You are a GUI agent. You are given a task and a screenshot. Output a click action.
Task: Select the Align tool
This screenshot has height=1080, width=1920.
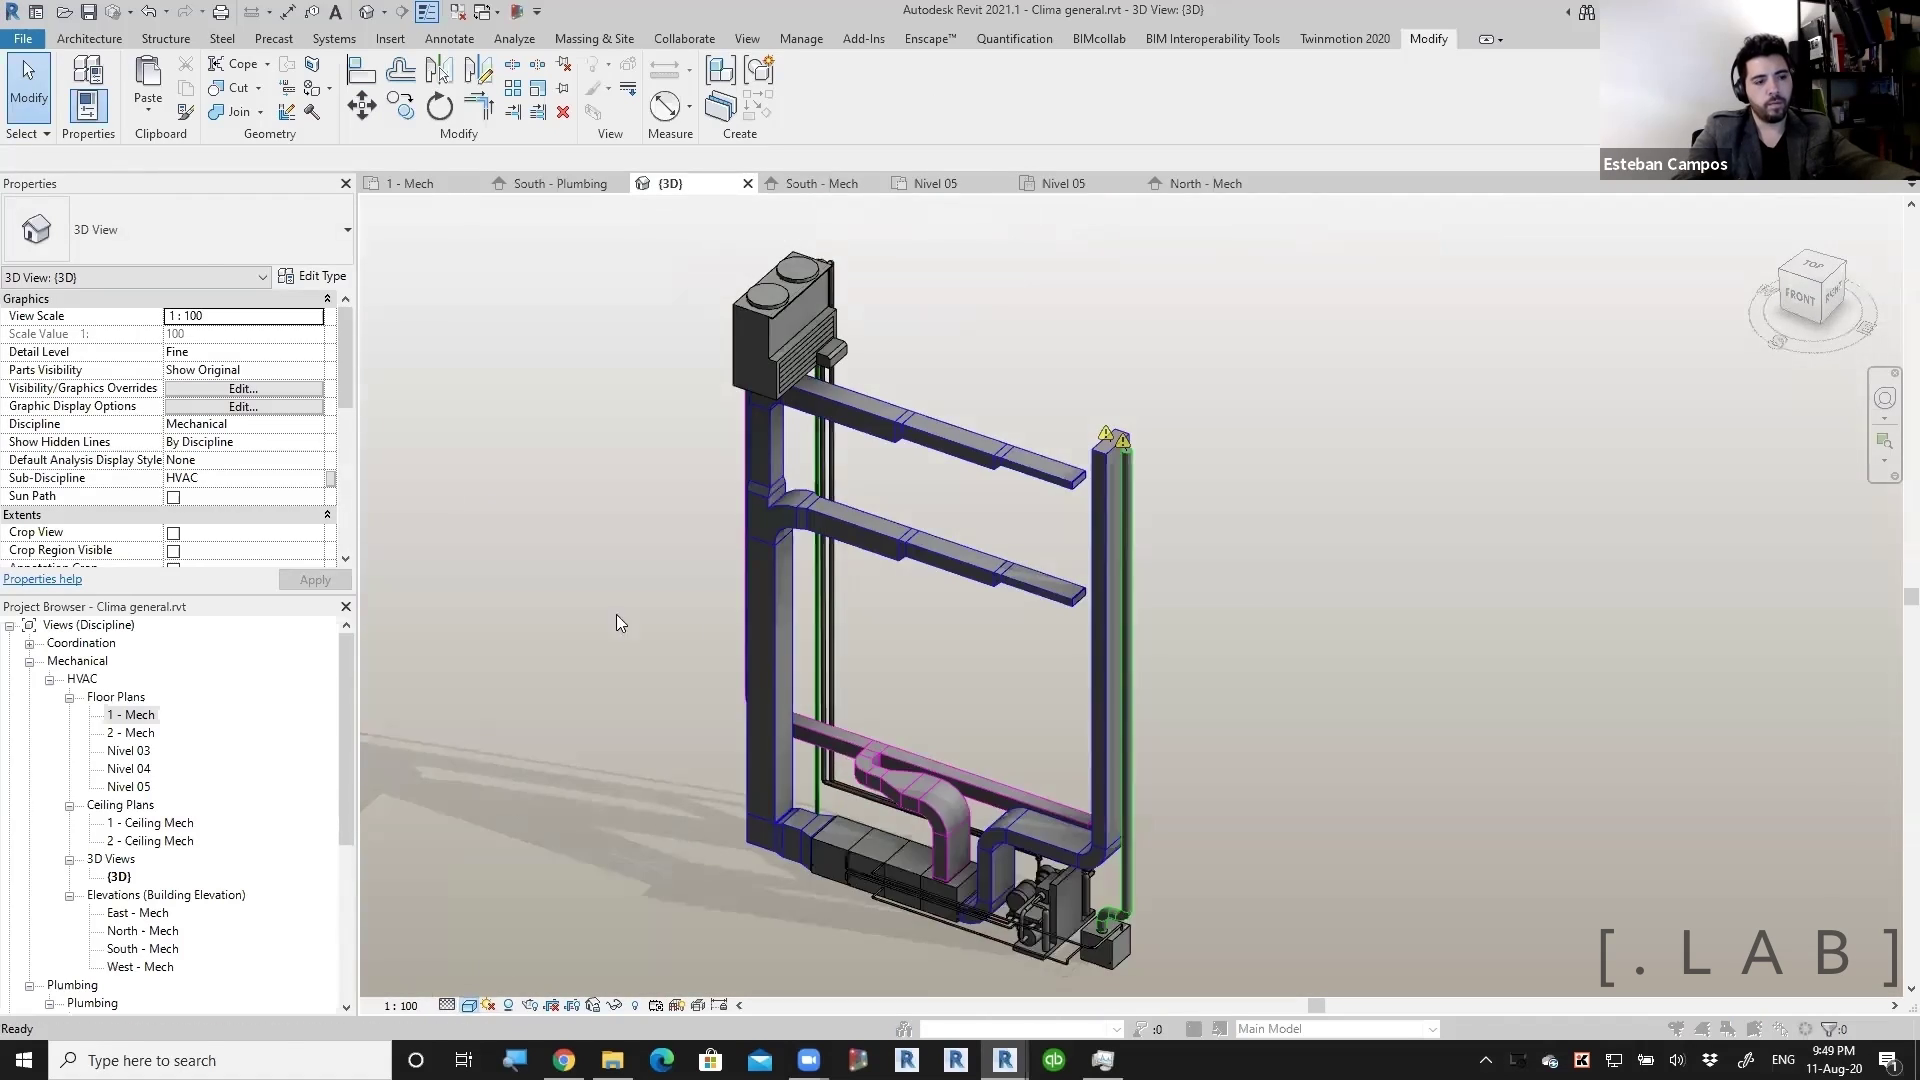[x=361, y=70]
